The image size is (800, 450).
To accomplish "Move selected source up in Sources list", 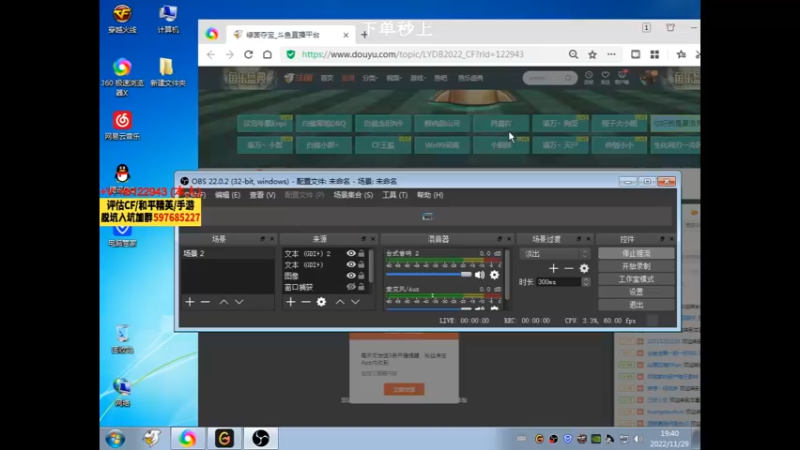I will pyautogui.click(x=340, y=302).
